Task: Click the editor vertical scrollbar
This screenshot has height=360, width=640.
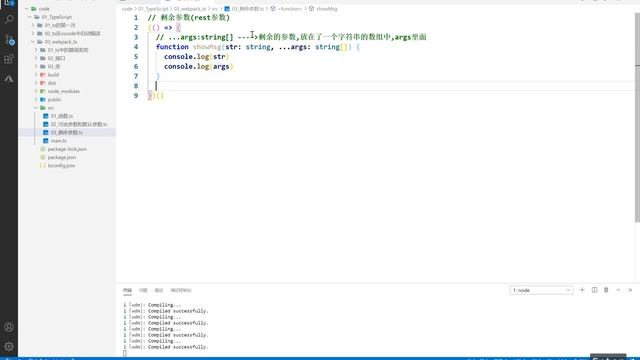Action: 637,118
